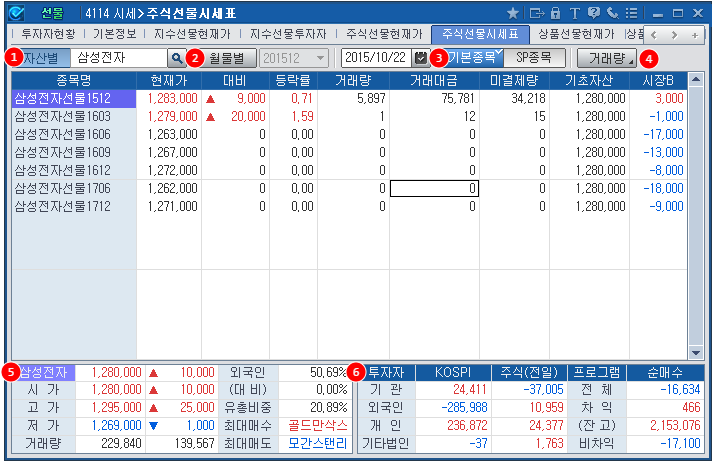Click the 현재가 column header
The height and width of the screenshot is (462, 713).
(169, 80)
